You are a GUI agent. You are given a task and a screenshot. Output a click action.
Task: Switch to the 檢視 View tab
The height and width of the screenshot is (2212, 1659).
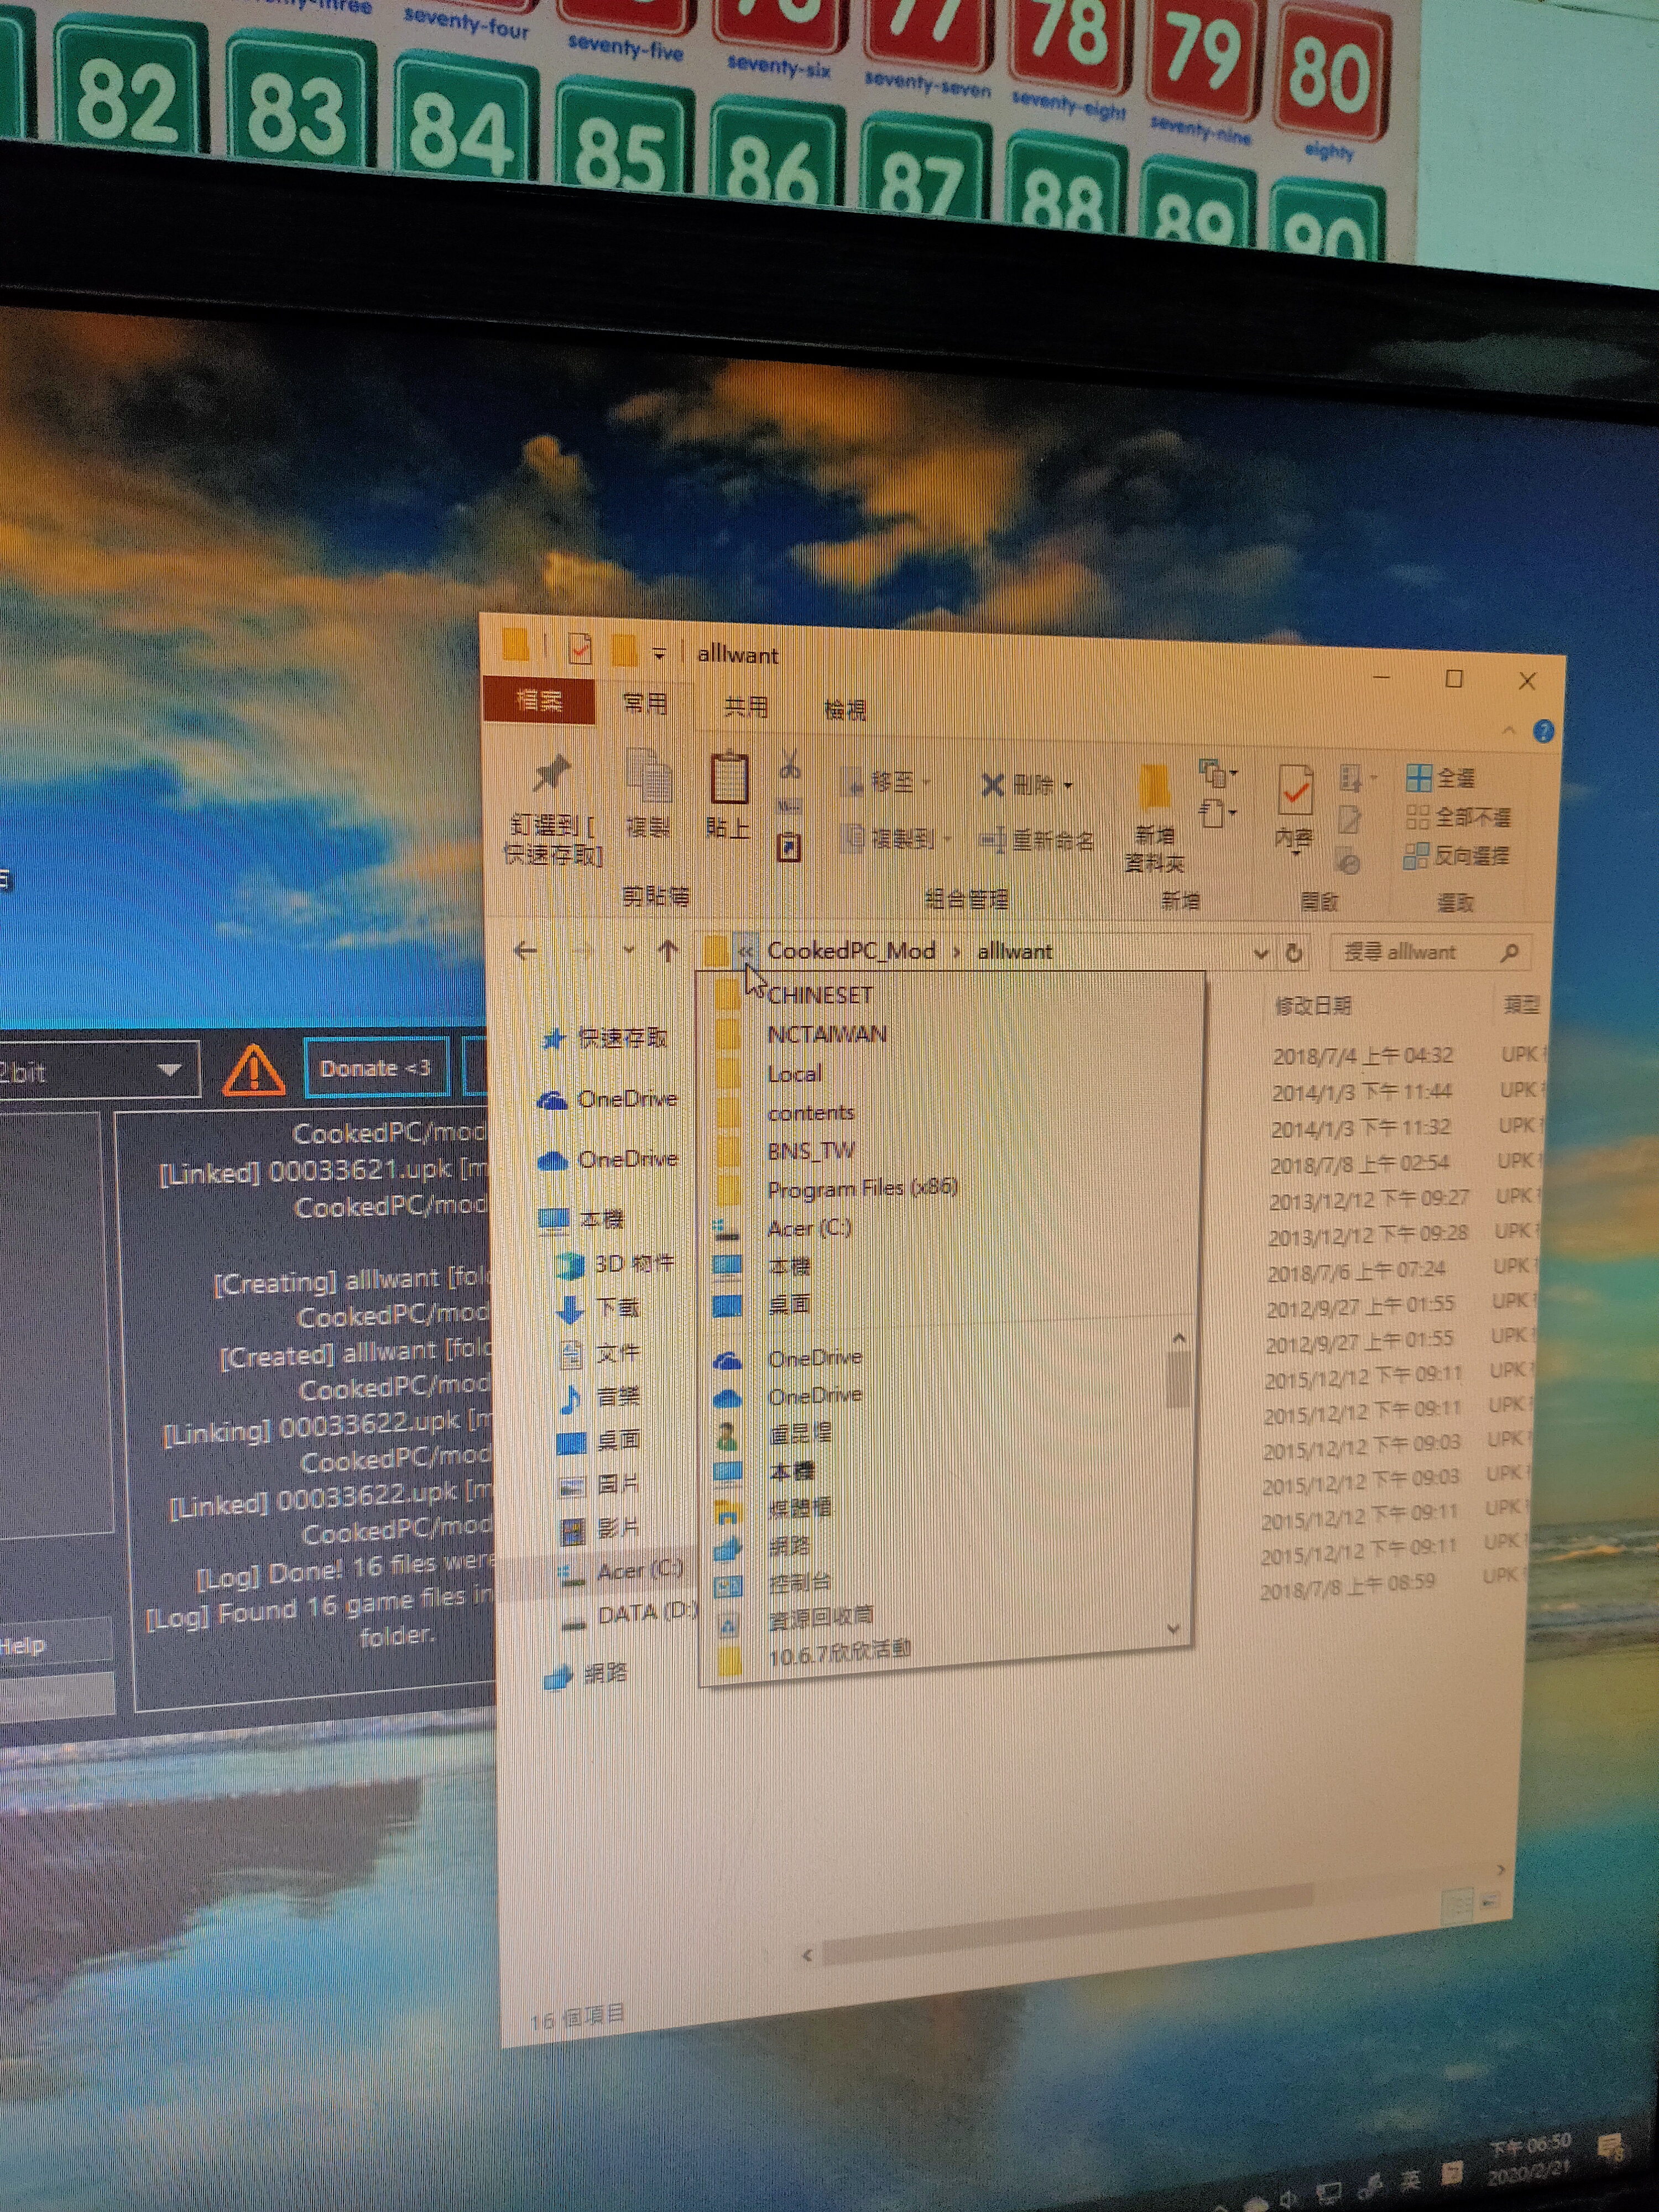[x=844, y=709]
